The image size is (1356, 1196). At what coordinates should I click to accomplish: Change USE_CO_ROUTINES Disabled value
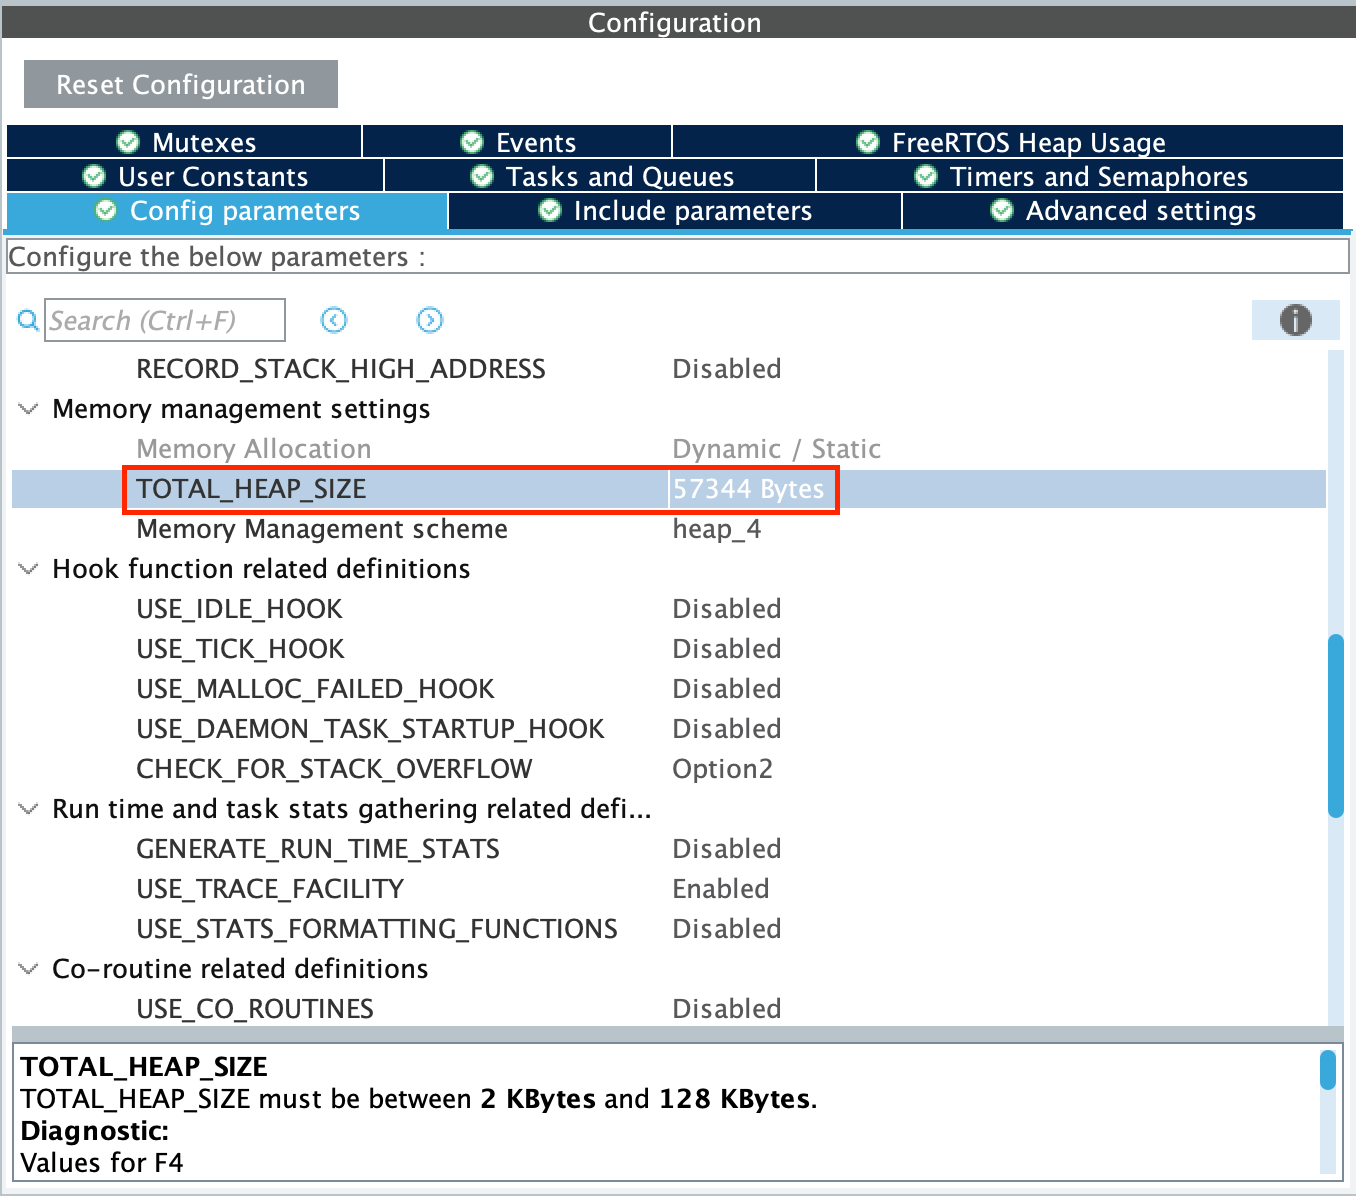[x=727, y=1009]
